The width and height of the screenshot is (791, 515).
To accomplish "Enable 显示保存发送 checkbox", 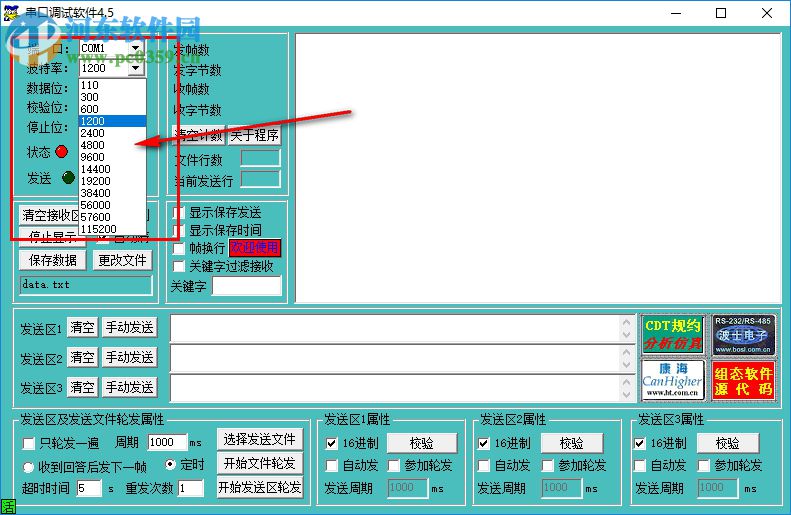I will [179, 213].
